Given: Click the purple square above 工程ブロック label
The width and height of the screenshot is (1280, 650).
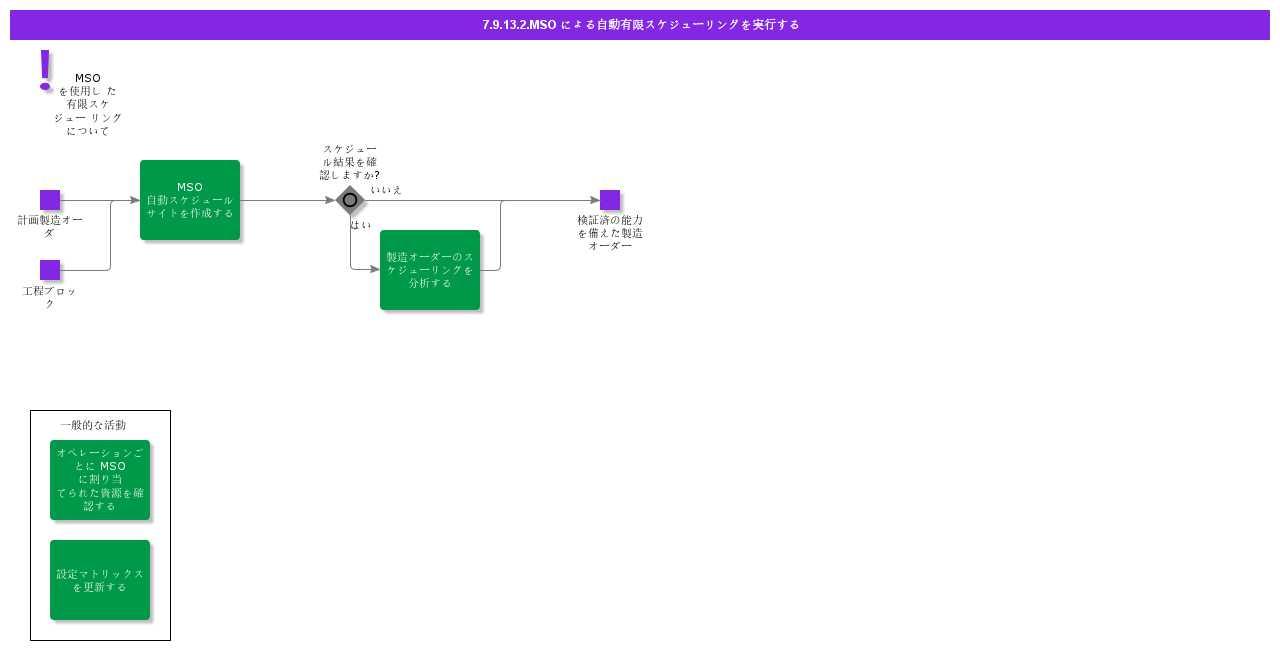Looking at the screenshot, I should 49,270.
